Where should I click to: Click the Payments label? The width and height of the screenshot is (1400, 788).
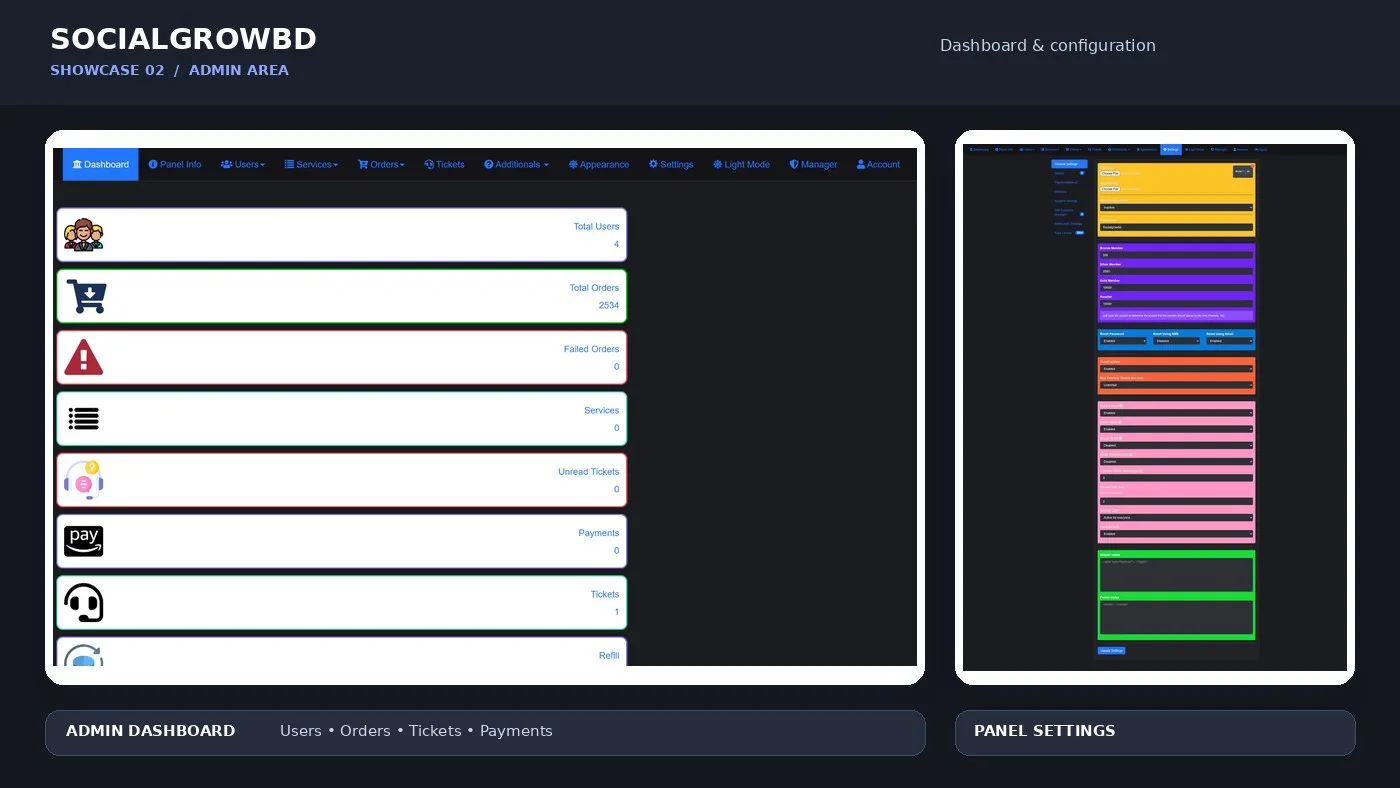[x=599, y=533]
